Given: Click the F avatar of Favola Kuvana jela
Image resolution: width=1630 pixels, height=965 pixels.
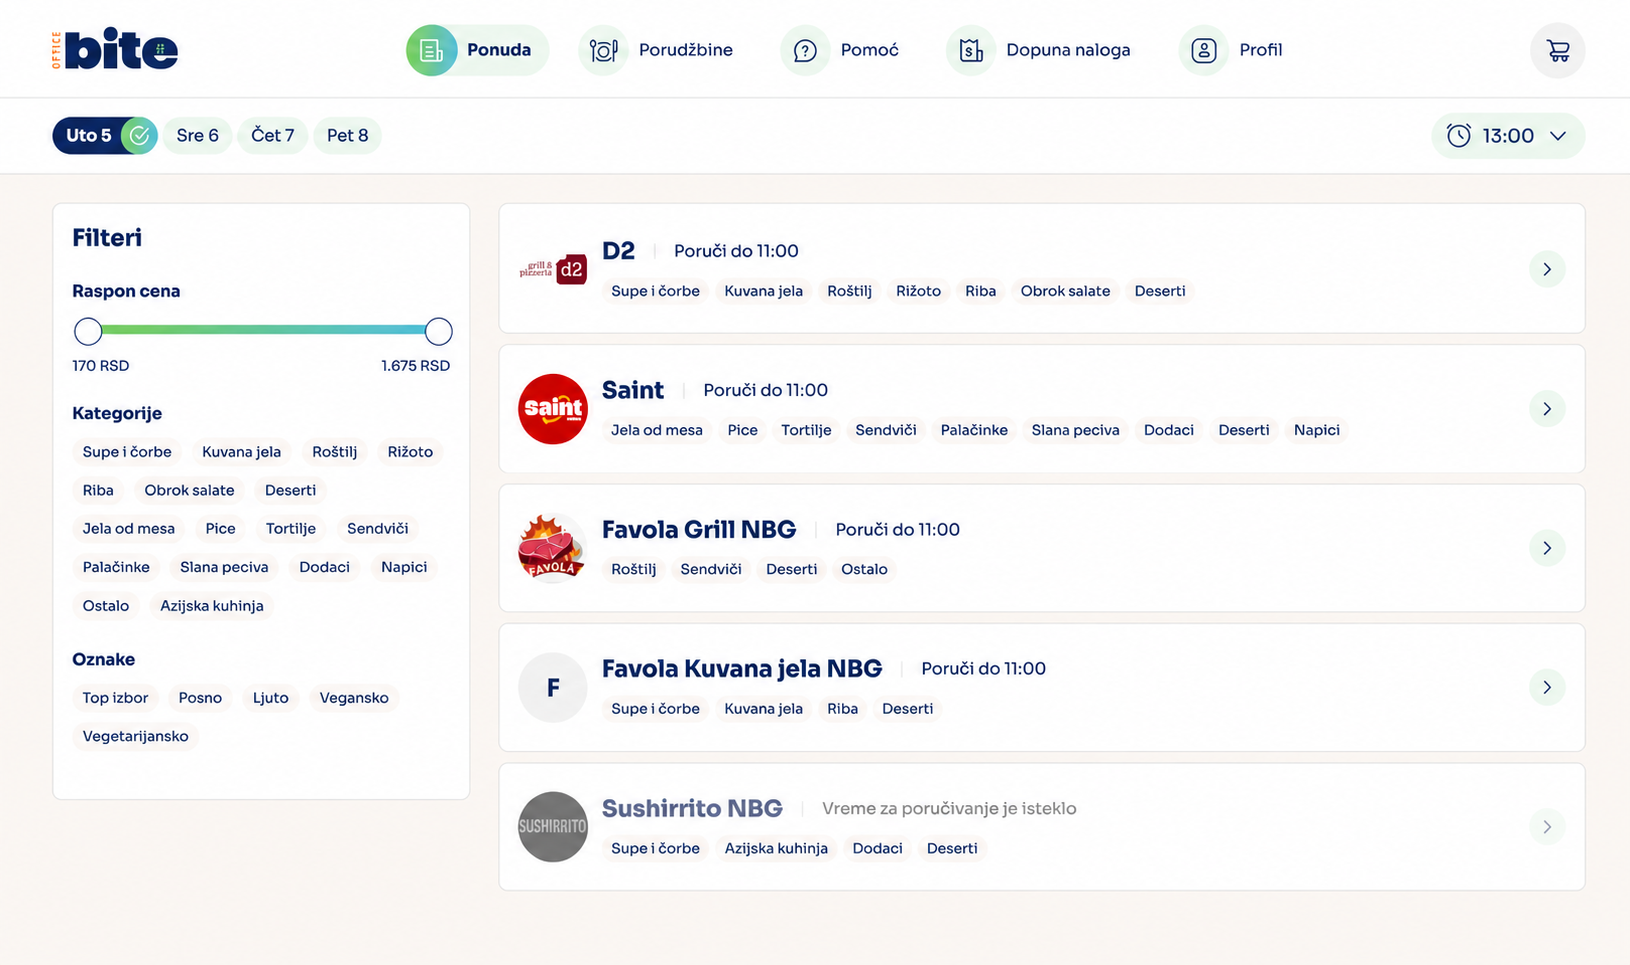Looking at the screenshot, I should pos(553,688).
